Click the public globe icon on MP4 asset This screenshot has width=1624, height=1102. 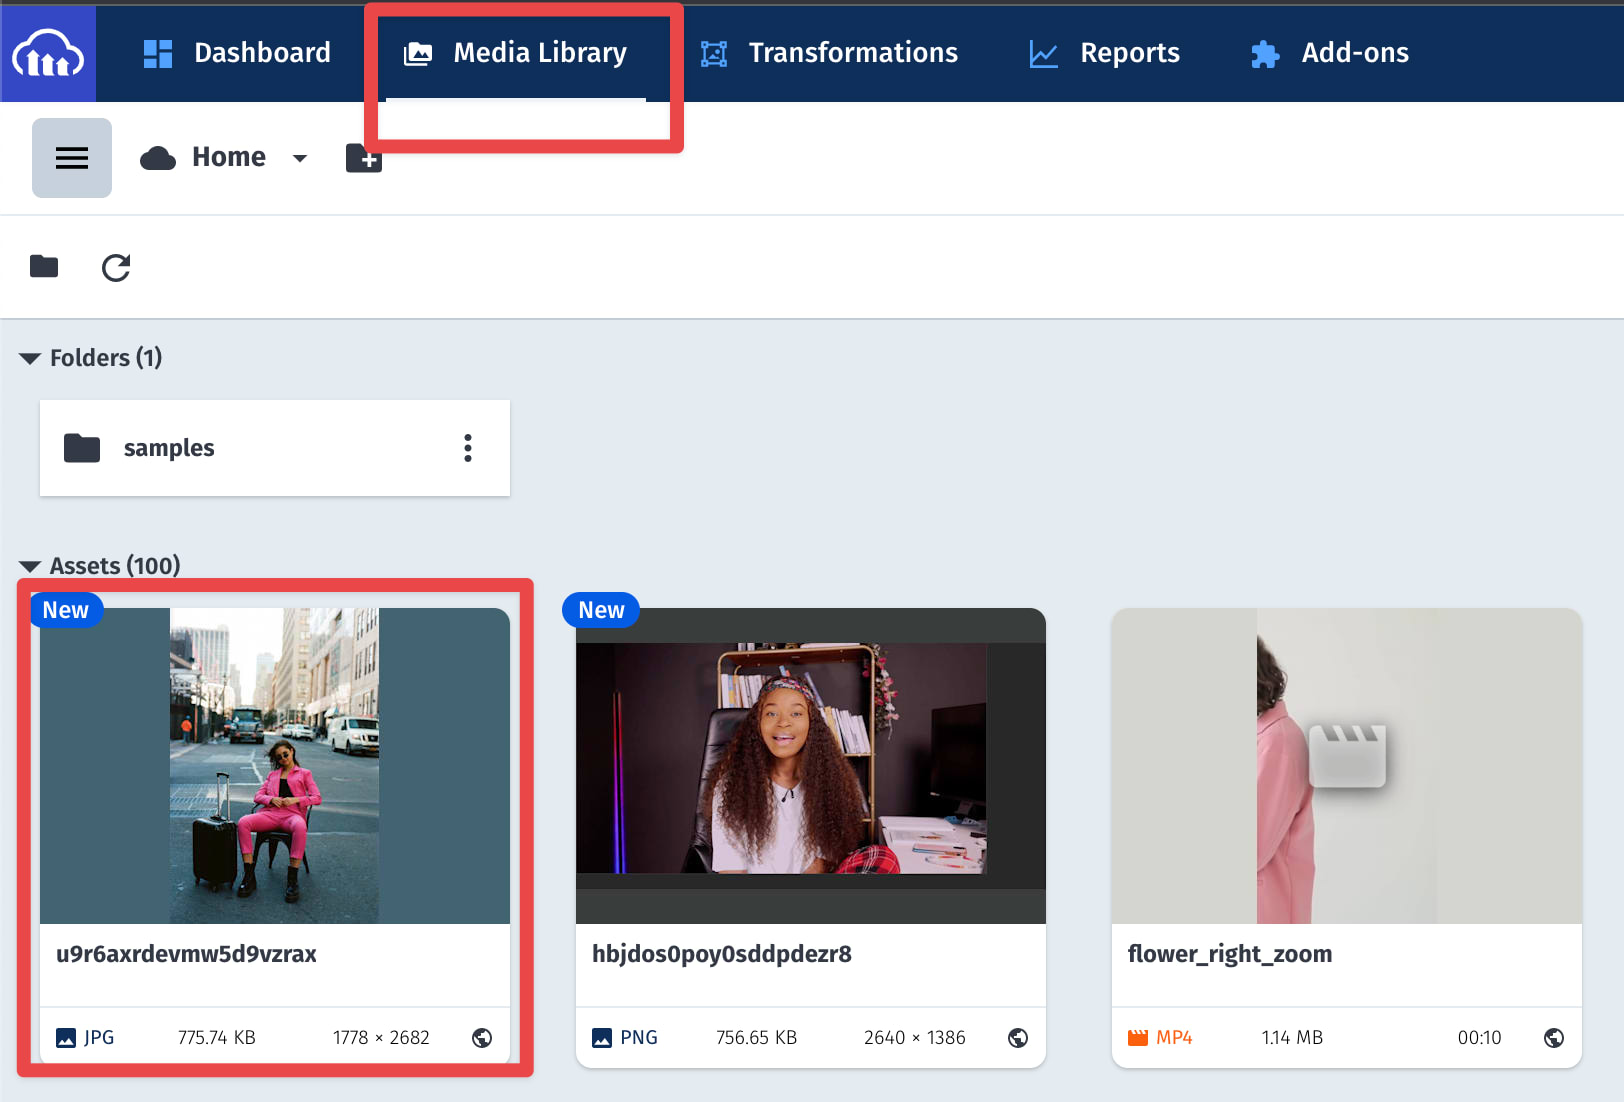click(x=1554, y=1038)
